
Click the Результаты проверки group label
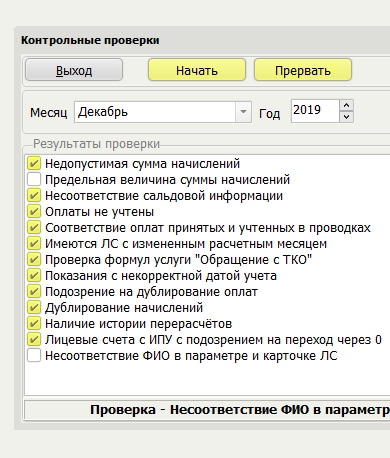96,144
